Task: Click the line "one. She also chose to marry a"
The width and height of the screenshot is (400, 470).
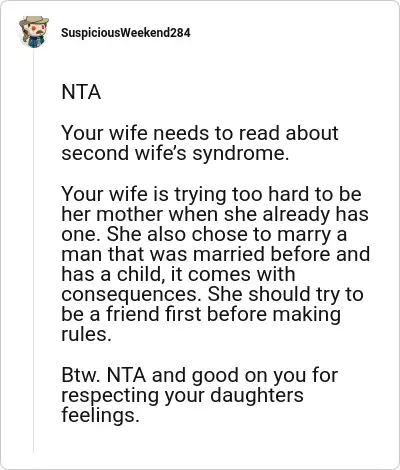Action: pos(204,234)
